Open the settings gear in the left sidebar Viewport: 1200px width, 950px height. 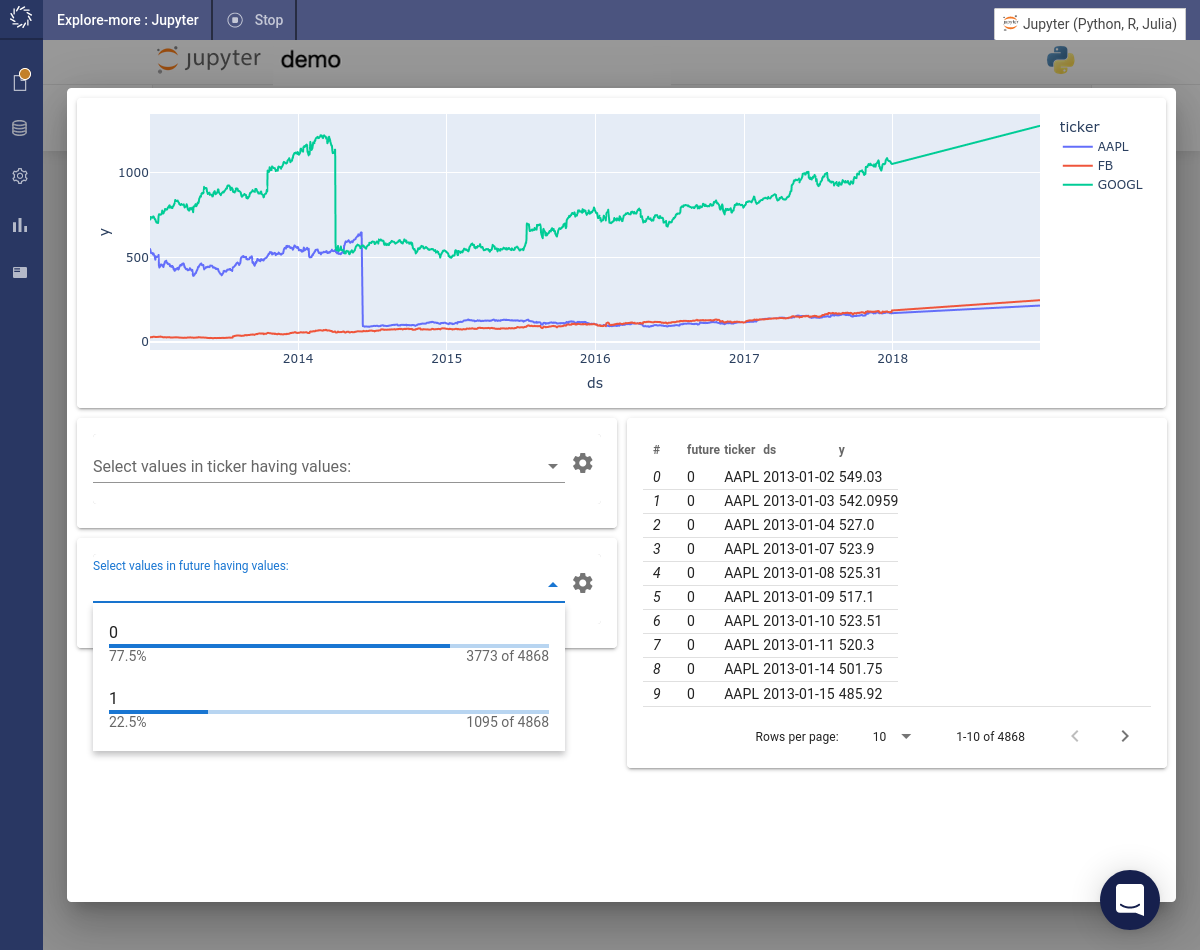pos(20,176)
